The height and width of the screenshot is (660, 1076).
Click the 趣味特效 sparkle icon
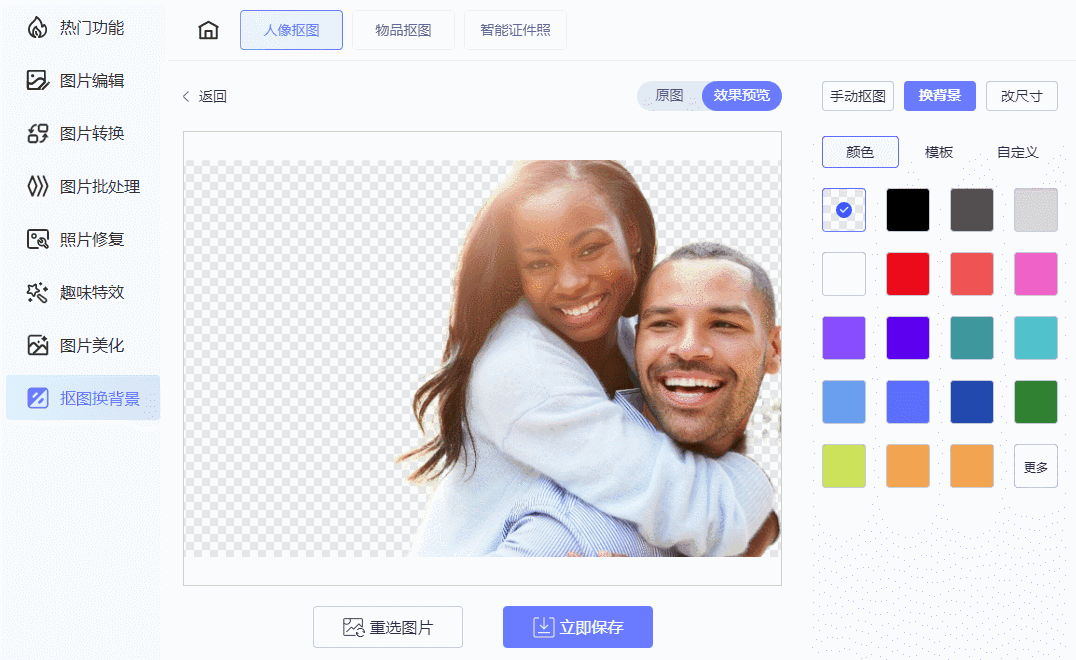(38, 292)
